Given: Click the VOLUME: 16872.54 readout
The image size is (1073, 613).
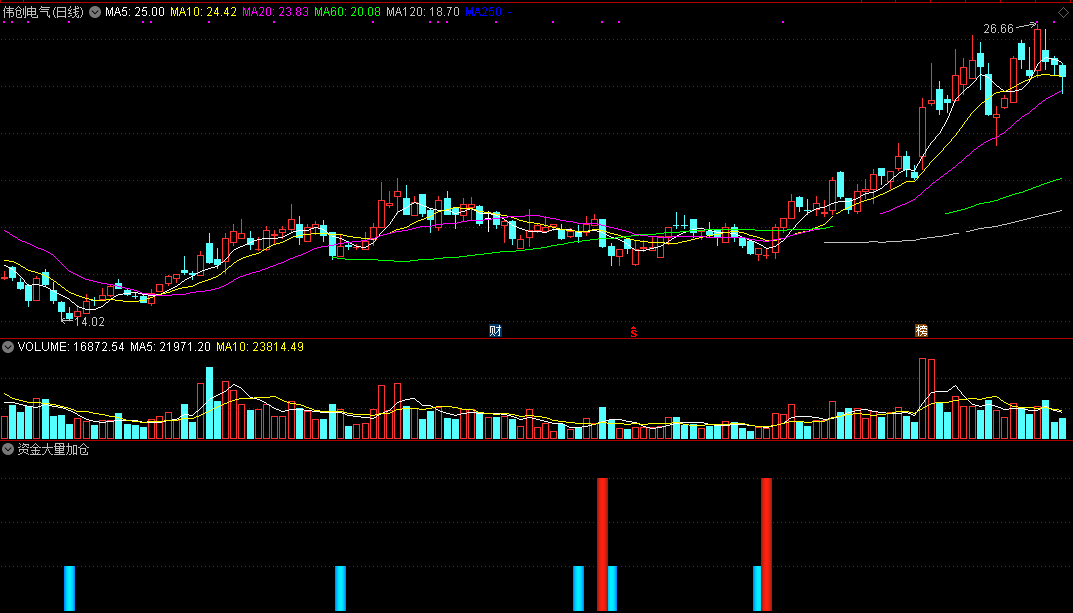Looking at the screenshot, I should 71,347.
